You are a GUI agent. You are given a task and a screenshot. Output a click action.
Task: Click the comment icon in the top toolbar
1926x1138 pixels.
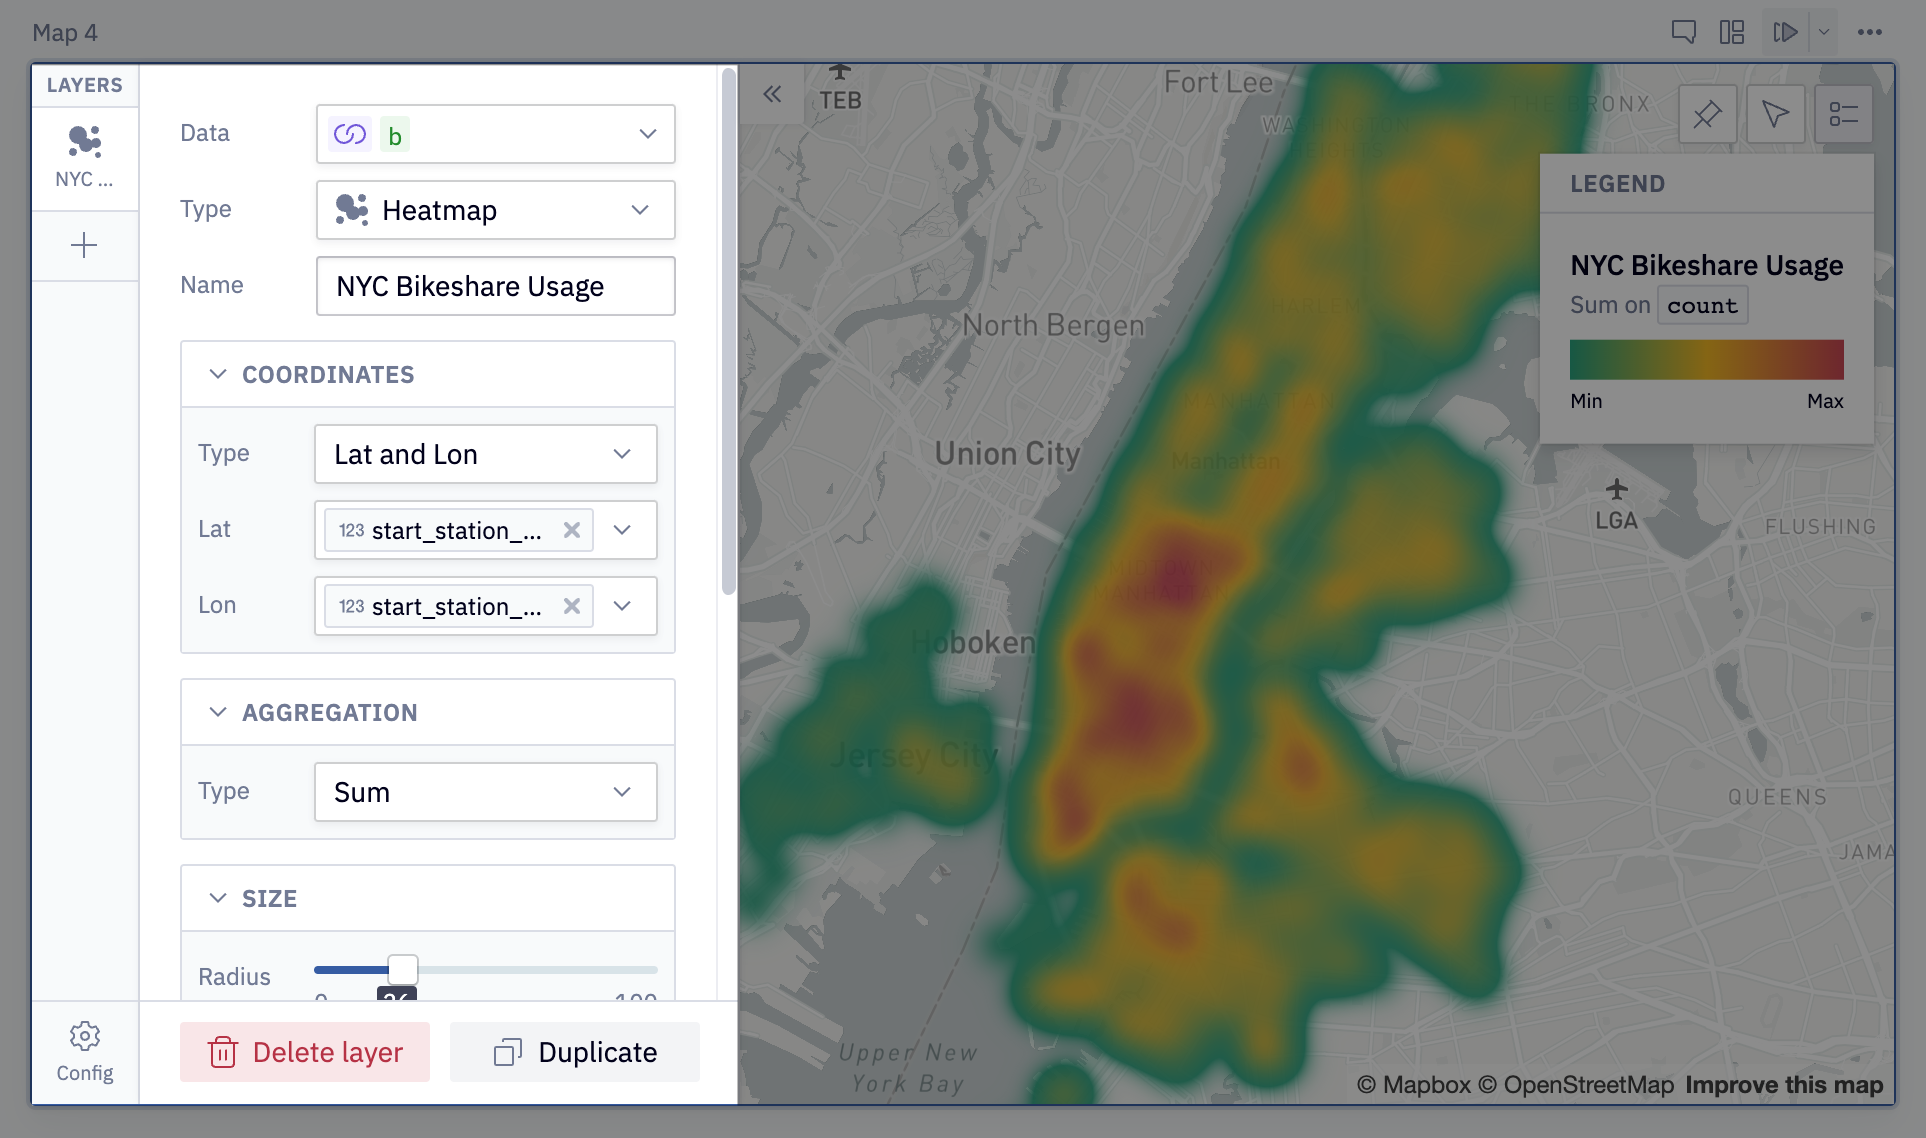click(1685, 31)
